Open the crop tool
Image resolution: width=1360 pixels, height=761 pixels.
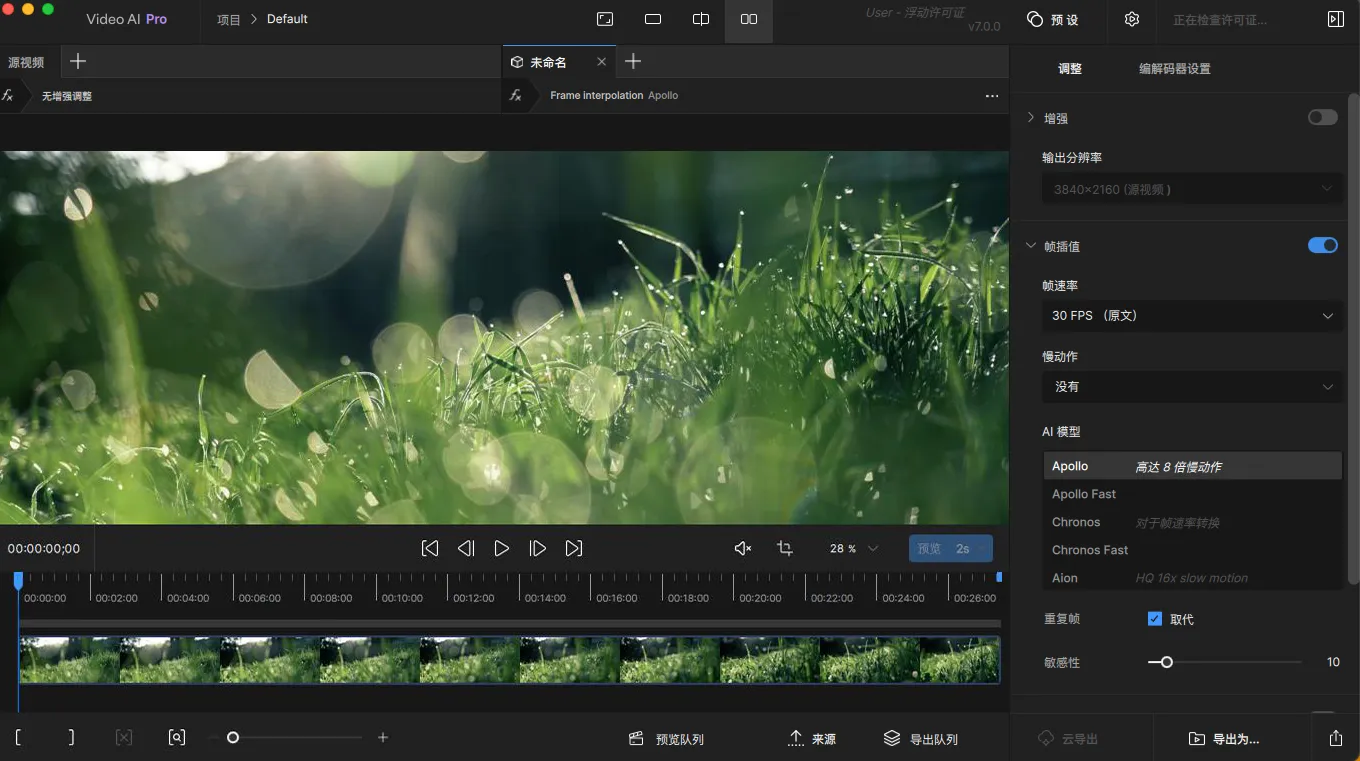coord(785,548)
